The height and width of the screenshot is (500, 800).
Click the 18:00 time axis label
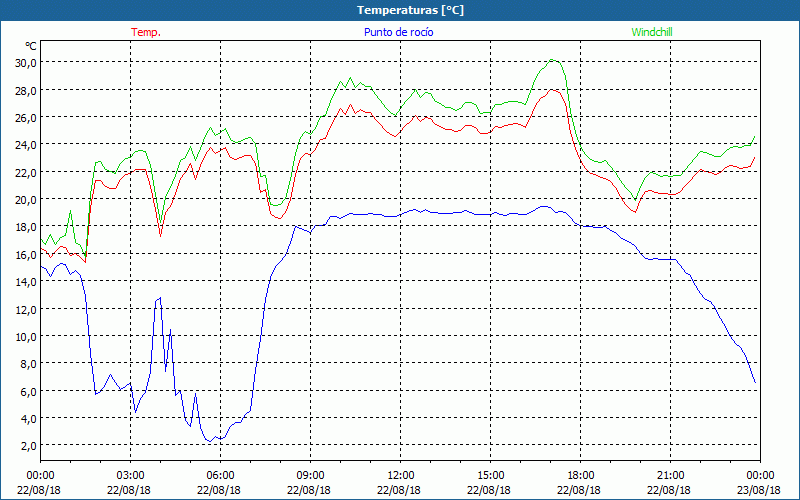pos(580,476)
